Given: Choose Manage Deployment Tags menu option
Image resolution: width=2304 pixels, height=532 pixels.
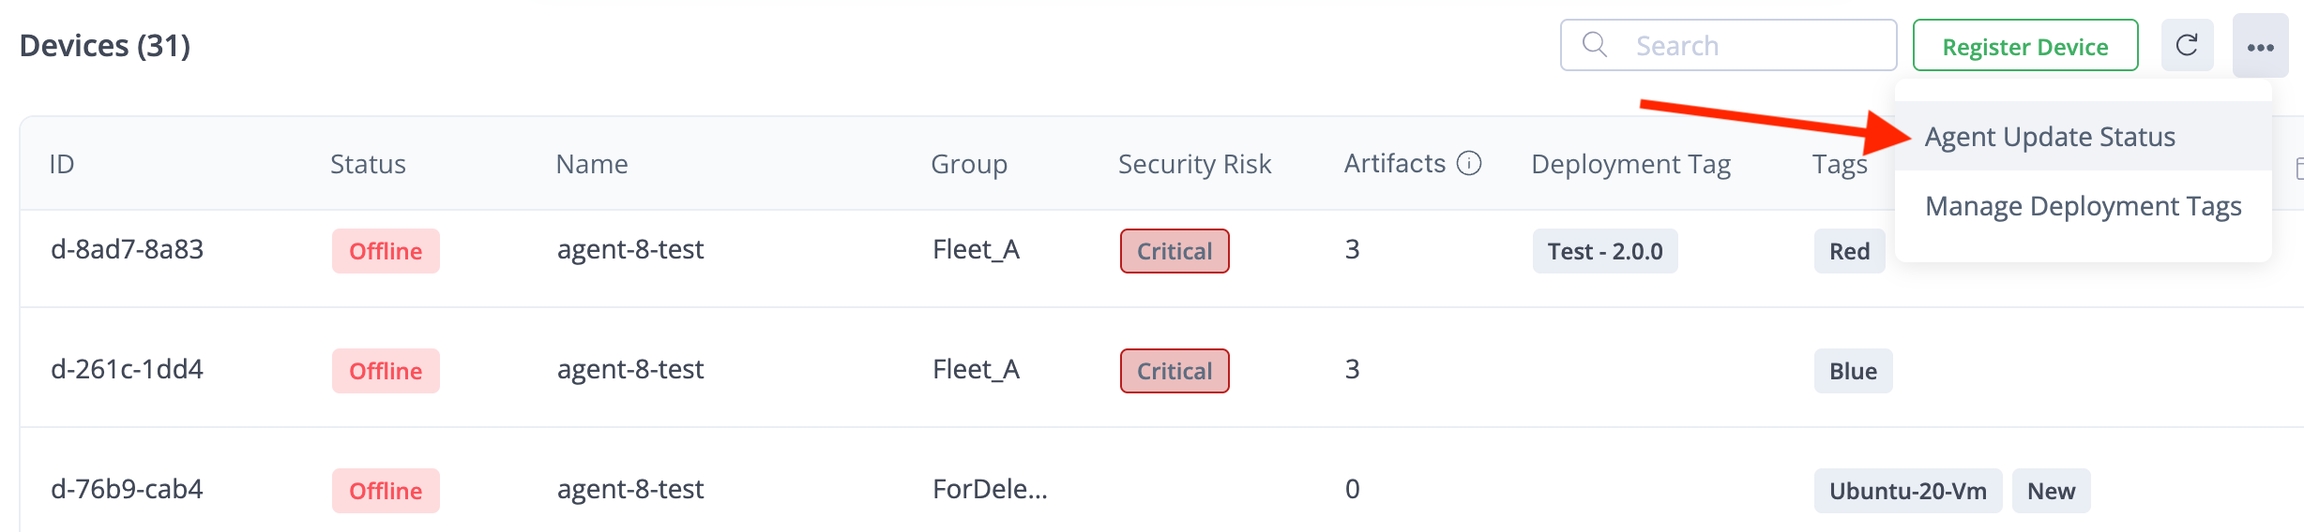Looking at the screenshot, I should coord(2083,206).
